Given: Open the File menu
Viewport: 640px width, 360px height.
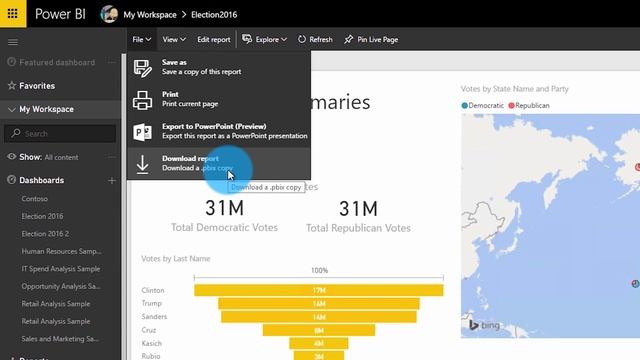Looking at the screenshot, I should click(x=141, y=40).
